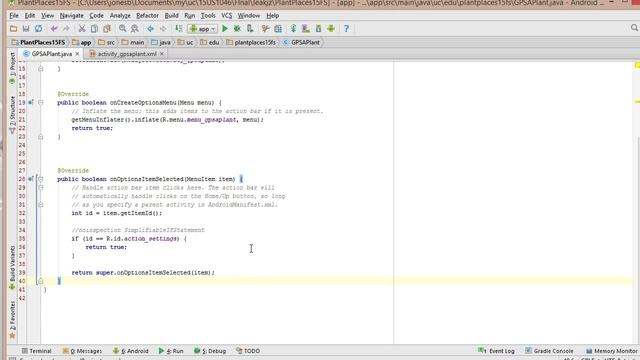The width and height of the screenshot is (640, 360).
Task: Click the Sync Project with Gradle icon
Action: (293, 29)
